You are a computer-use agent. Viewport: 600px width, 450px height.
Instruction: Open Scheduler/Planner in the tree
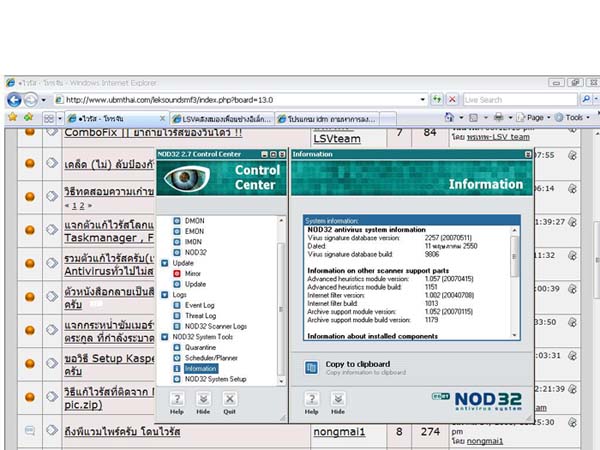pos(211,358)
